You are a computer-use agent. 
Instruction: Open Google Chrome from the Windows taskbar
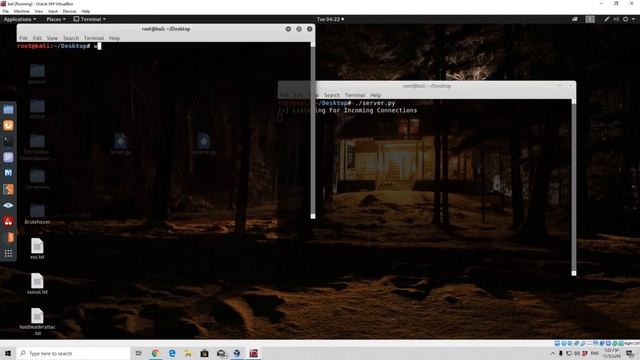155,353
